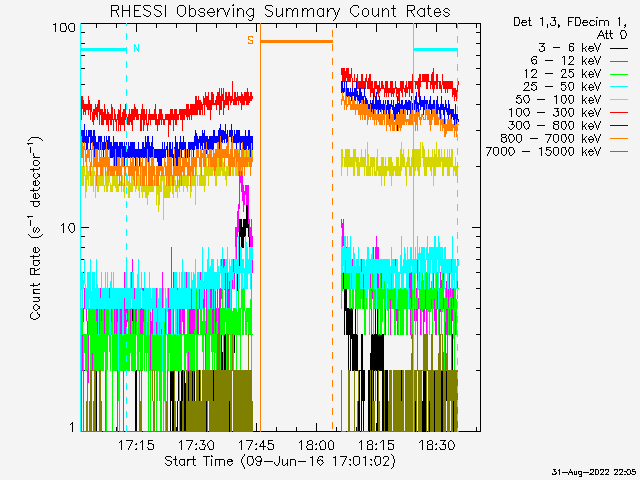640x480 pixels.
Task: Select the '50 - 100 keV' legend label
Action: pyautogui.click(x=558, y=100)
